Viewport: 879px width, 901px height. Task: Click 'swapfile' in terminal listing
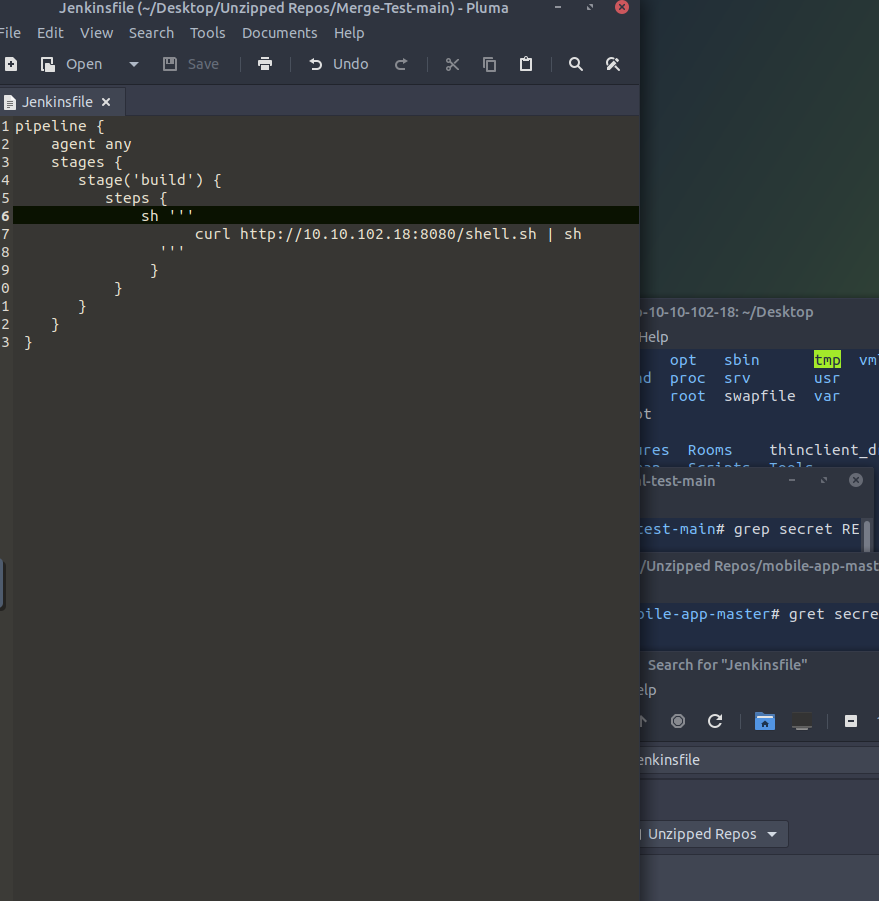click(760, 396)
